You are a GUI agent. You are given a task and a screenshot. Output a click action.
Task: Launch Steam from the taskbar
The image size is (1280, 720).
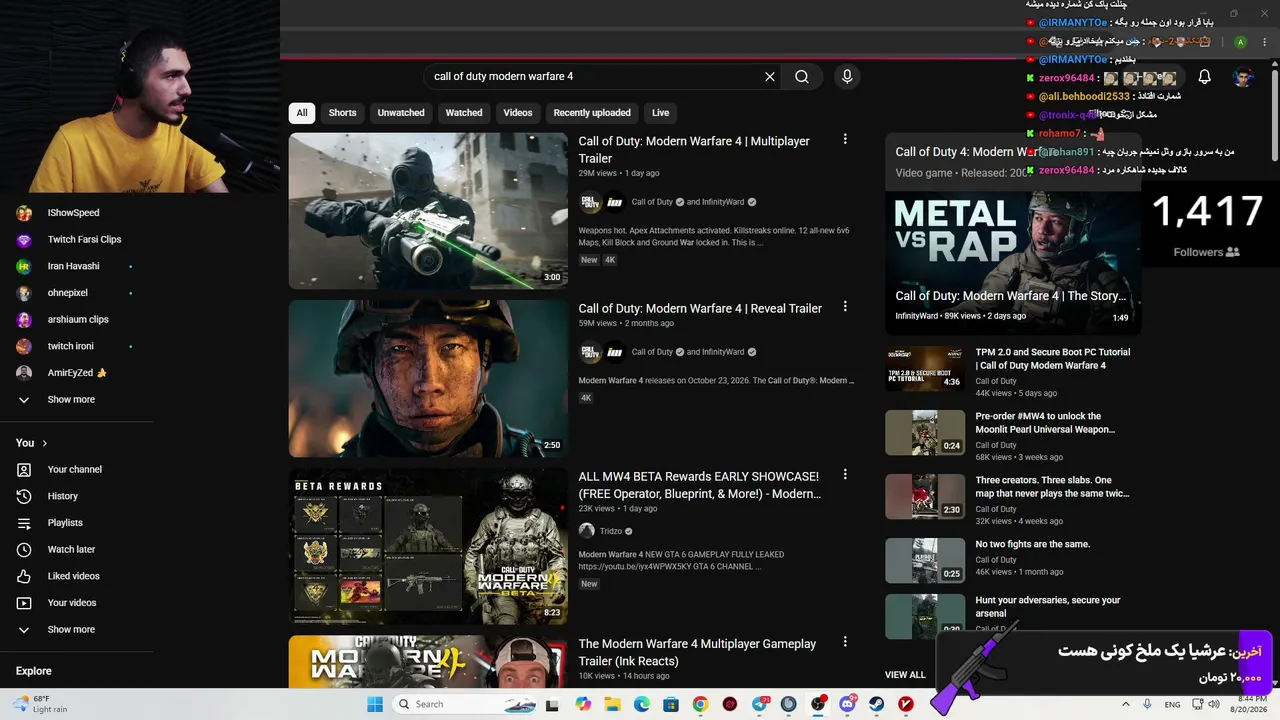pos(877,704)
